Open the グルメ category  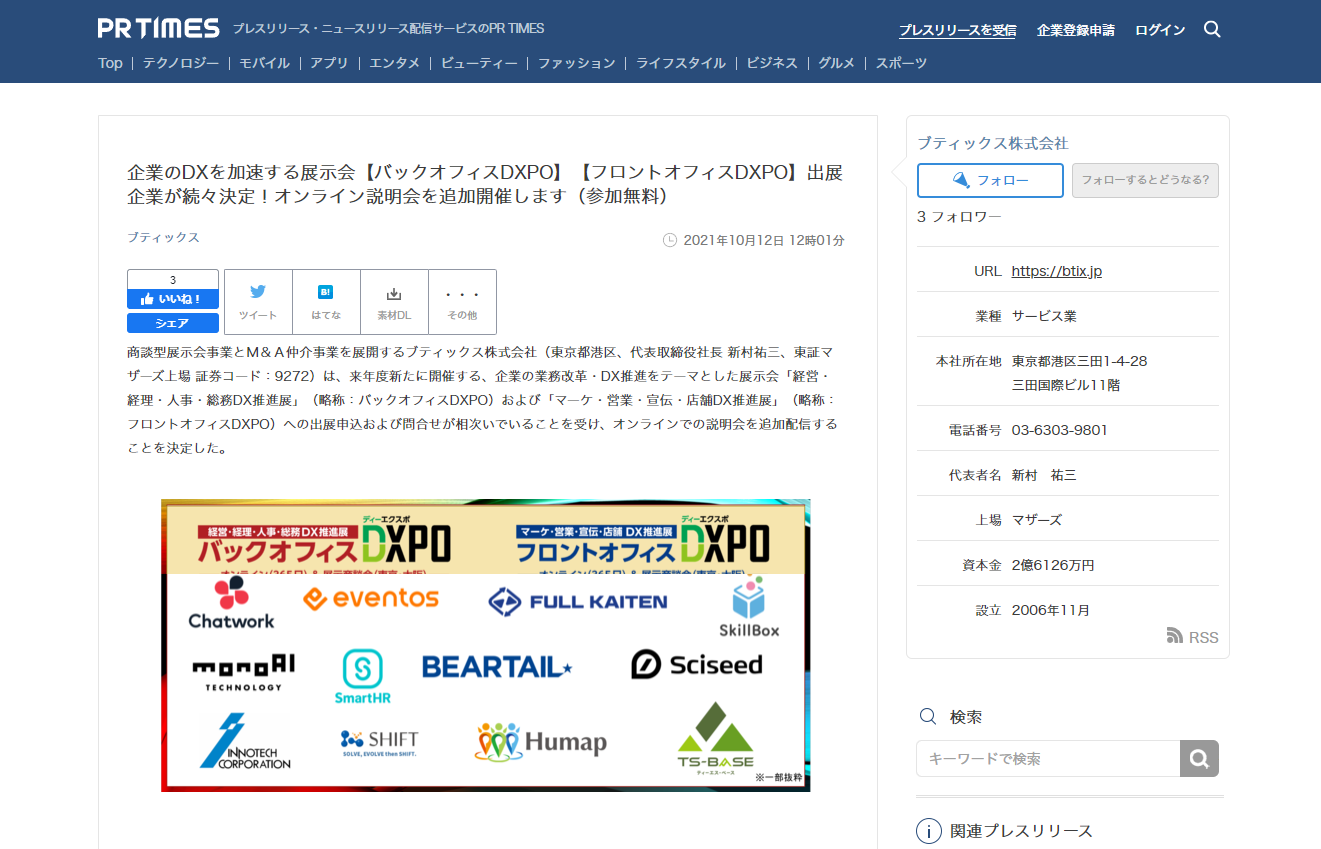836,63
